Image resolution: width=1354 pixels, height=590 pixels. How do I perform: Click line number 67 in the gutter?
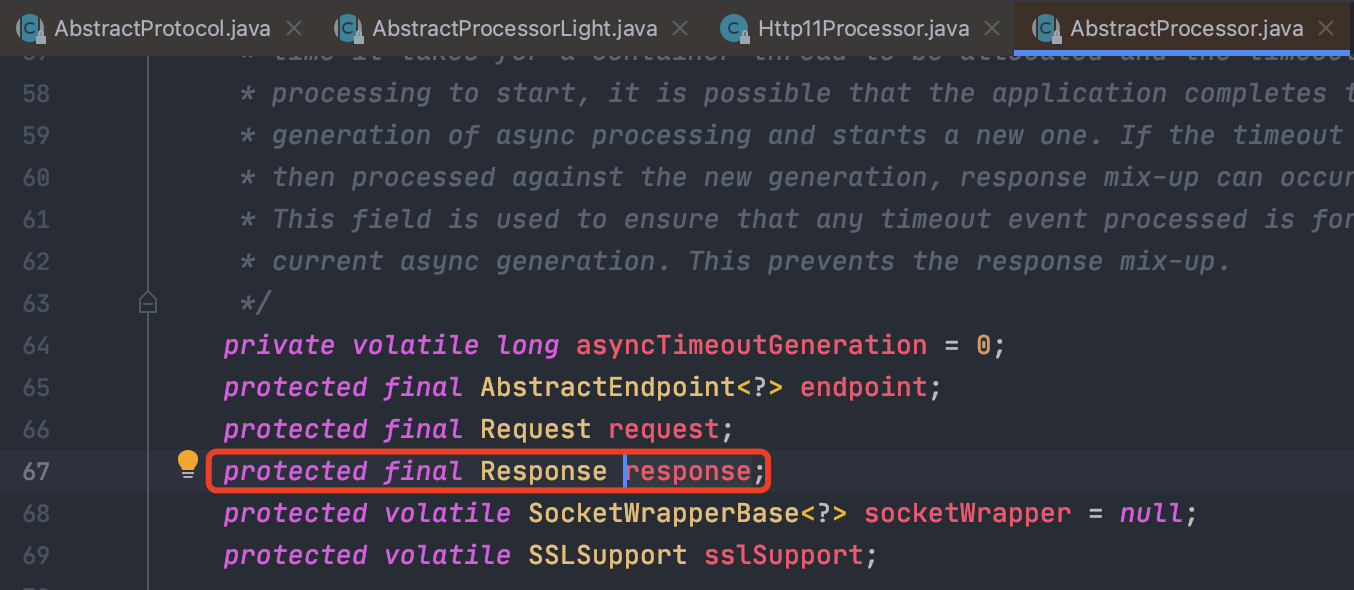(36, 471)
